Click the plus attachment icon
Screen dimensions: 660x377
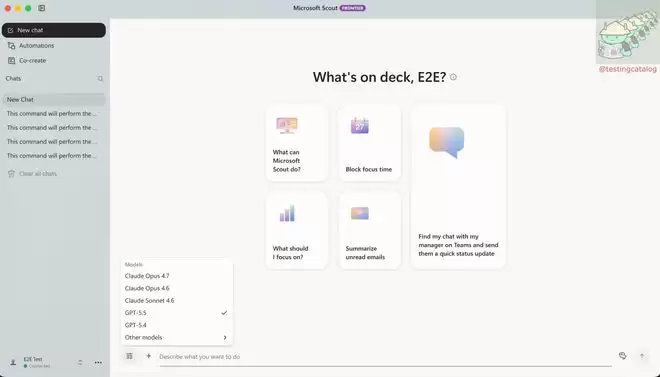click(148, 356)
